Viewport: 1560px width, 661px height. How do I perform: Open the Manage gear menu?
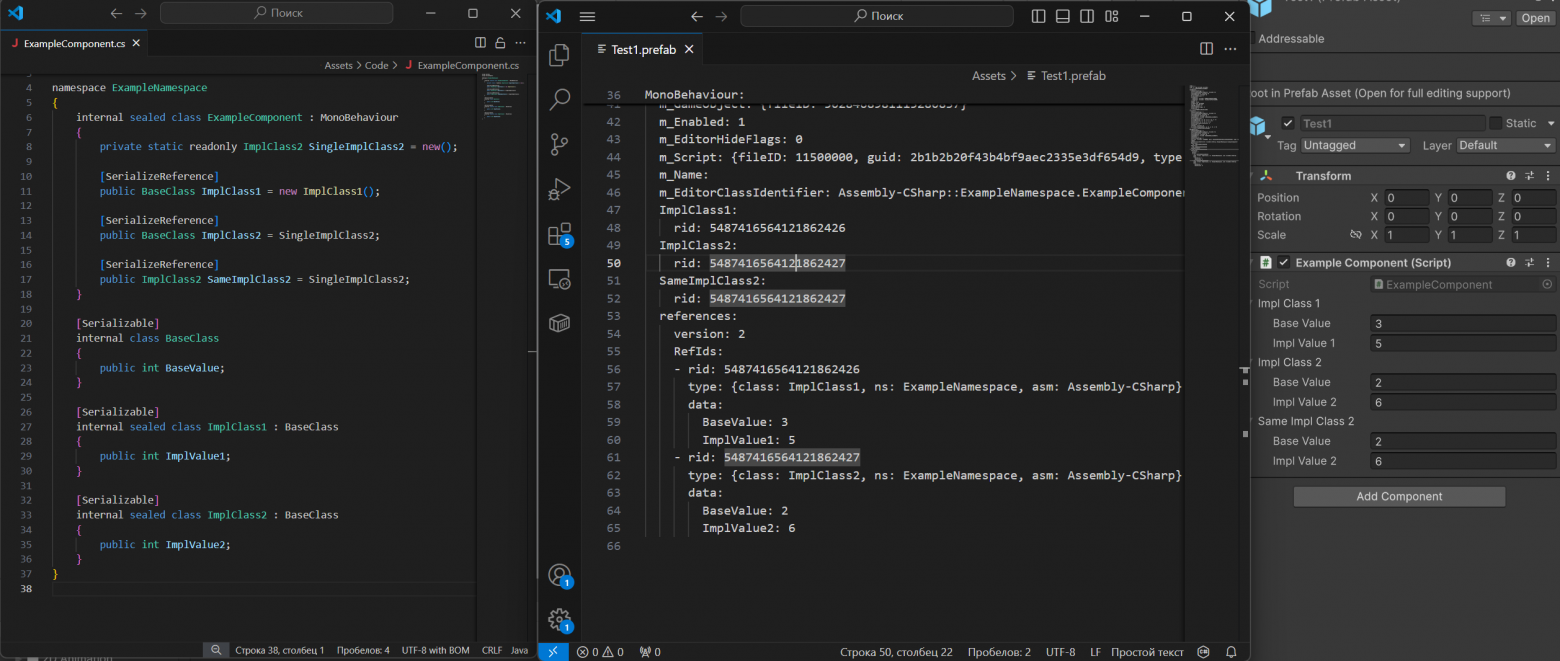(x=559, y=619)
